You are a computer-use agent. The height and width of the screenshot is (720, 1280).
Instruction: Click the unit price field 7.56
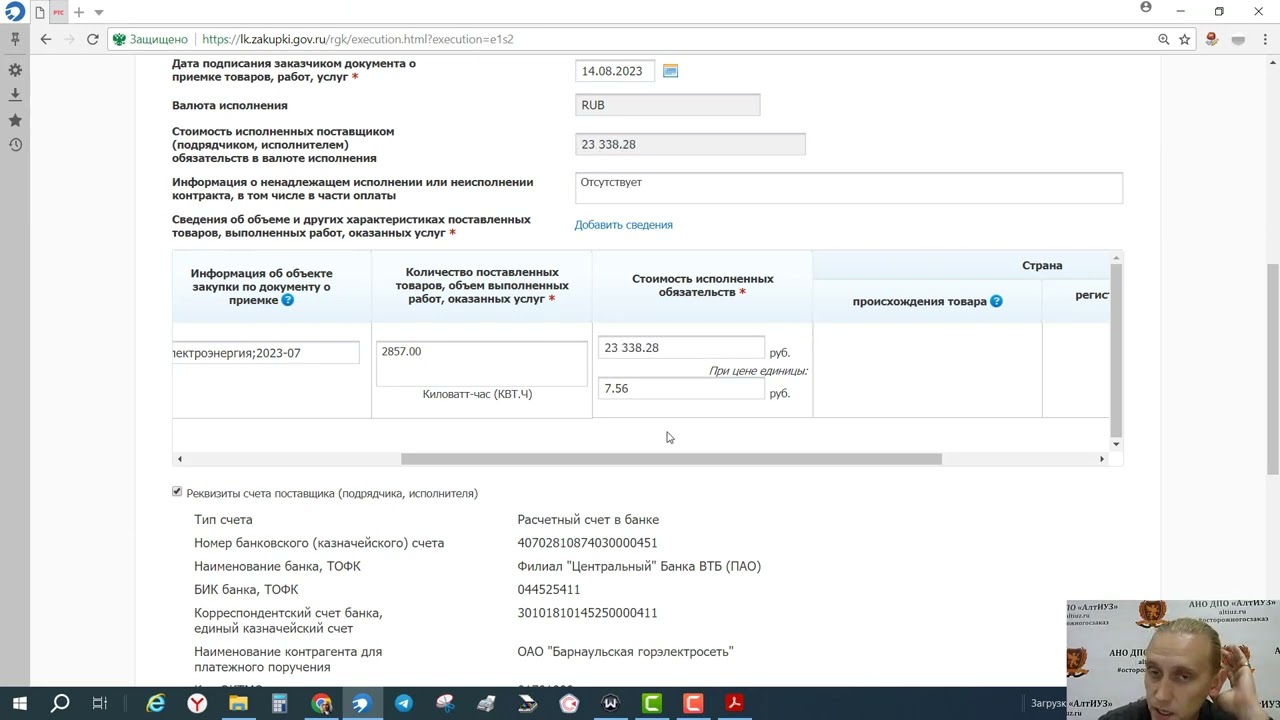pos(681,388)
